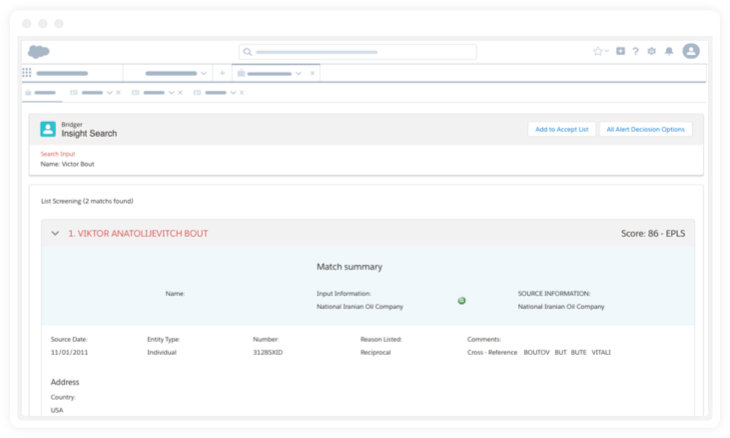The width and height of the screenshot is (730, 438).
Task: Click the global search field
Action: click(x=358, y=52)
